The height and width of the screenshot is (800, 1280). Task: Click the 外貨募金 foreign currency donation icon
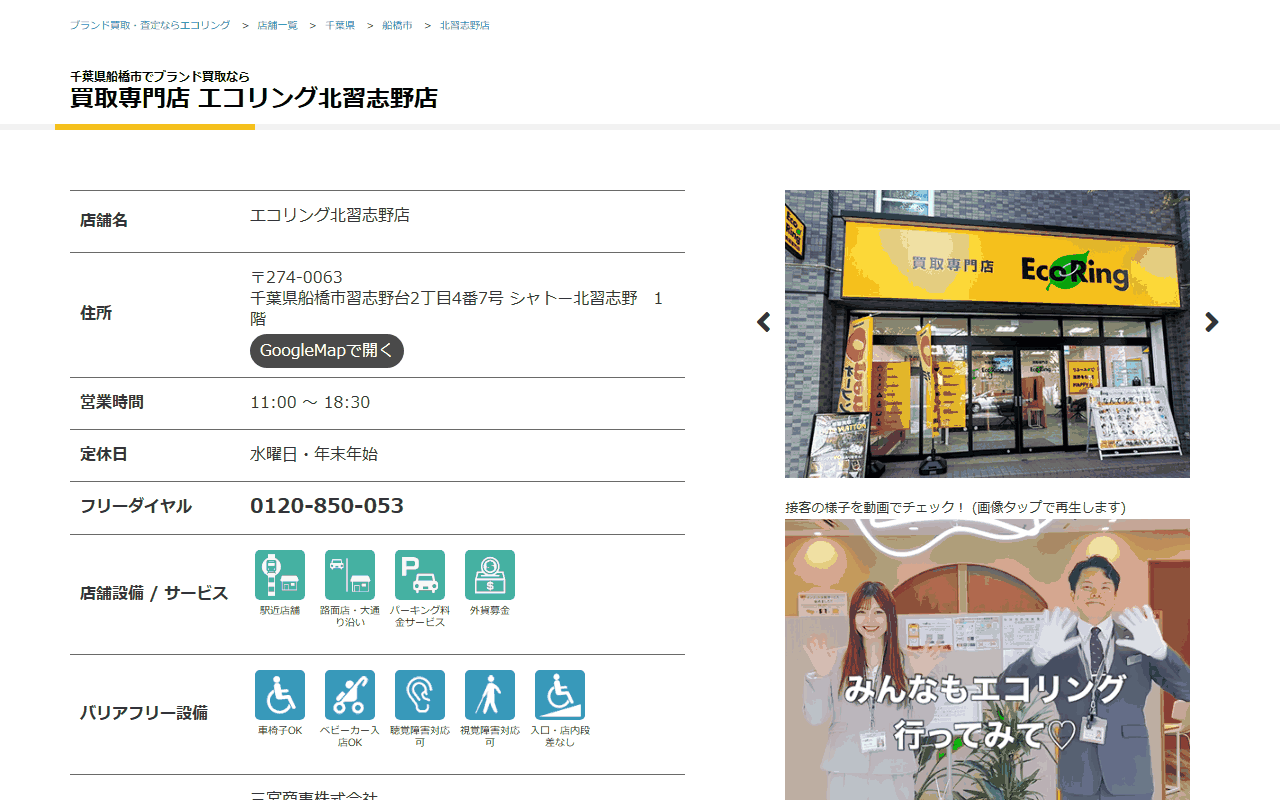click(x=490, y=575)
